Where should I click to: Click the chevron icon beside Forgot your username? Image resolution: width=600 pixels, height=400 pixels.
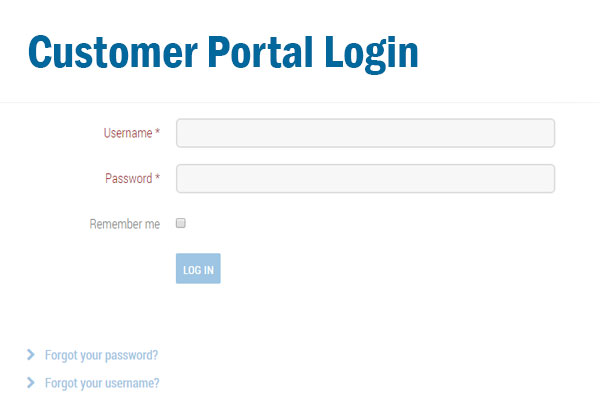pos(31,382)
